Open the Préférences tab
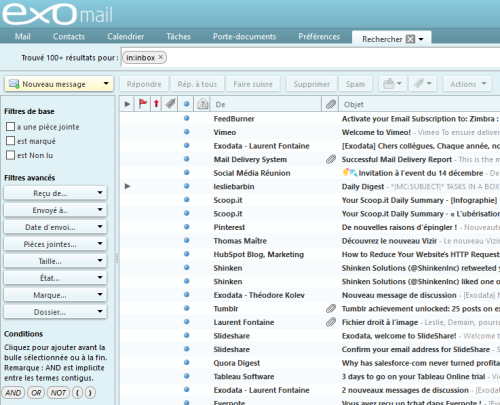The height and width of the screenshot is (405, 500). point(319,36)
